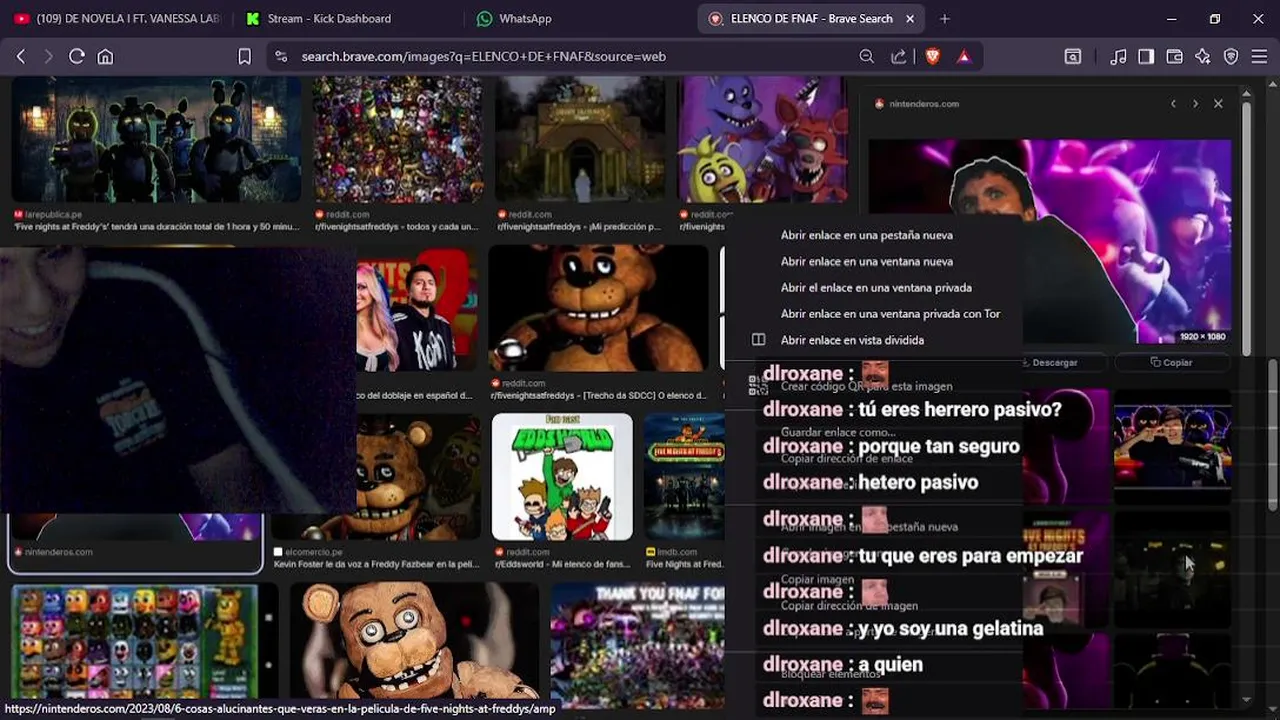
Task: Open the browser hamburger main menu
Action: pos(1259,57)
